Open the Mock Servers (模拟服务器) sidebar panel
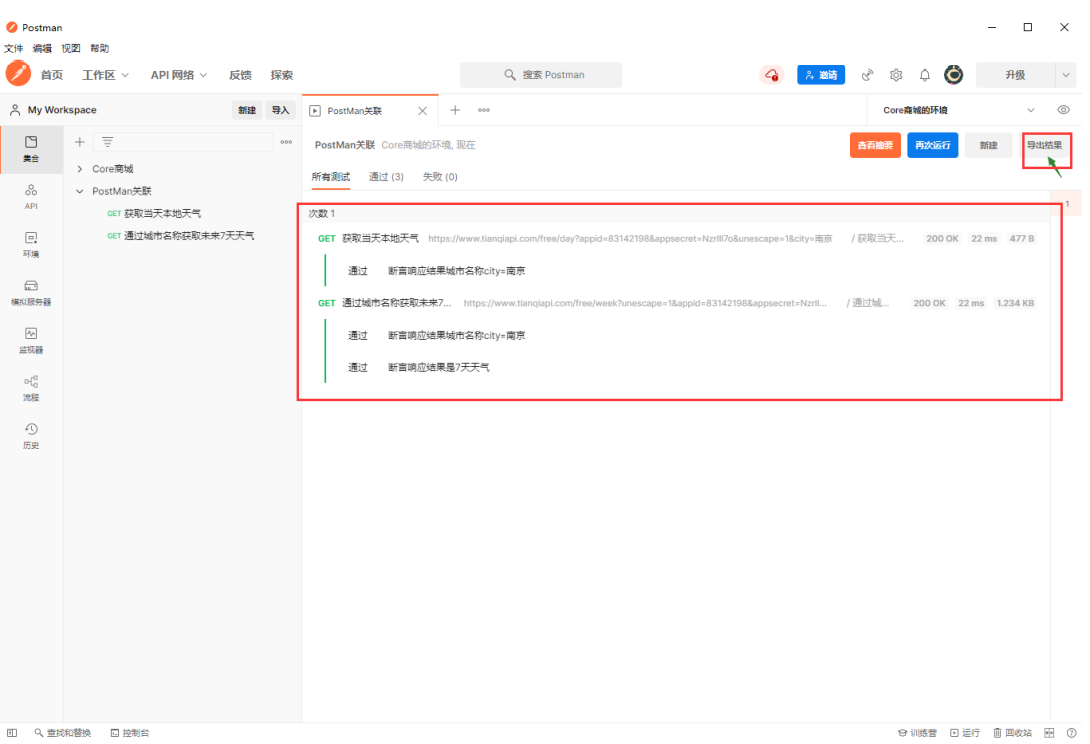The width and height of the screenshot is (1090, 744). tap(31, 293)
